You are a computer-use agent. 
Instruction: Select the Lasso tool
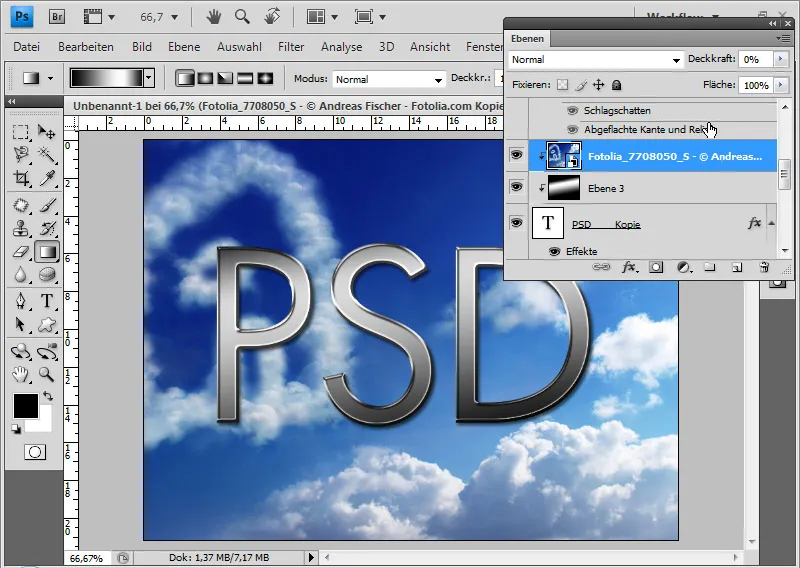[x=20, y=154]
